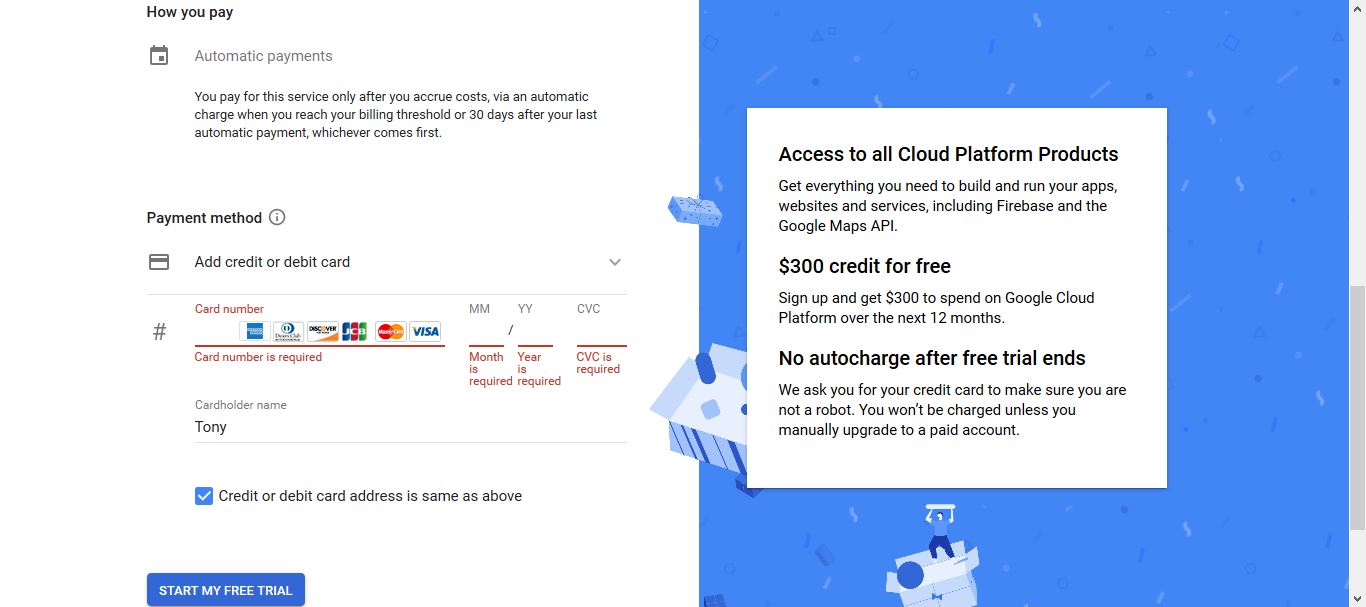Expand the Add credit or debit card chevron
The height and width of the screenshot is (607, 1366).
615,262
